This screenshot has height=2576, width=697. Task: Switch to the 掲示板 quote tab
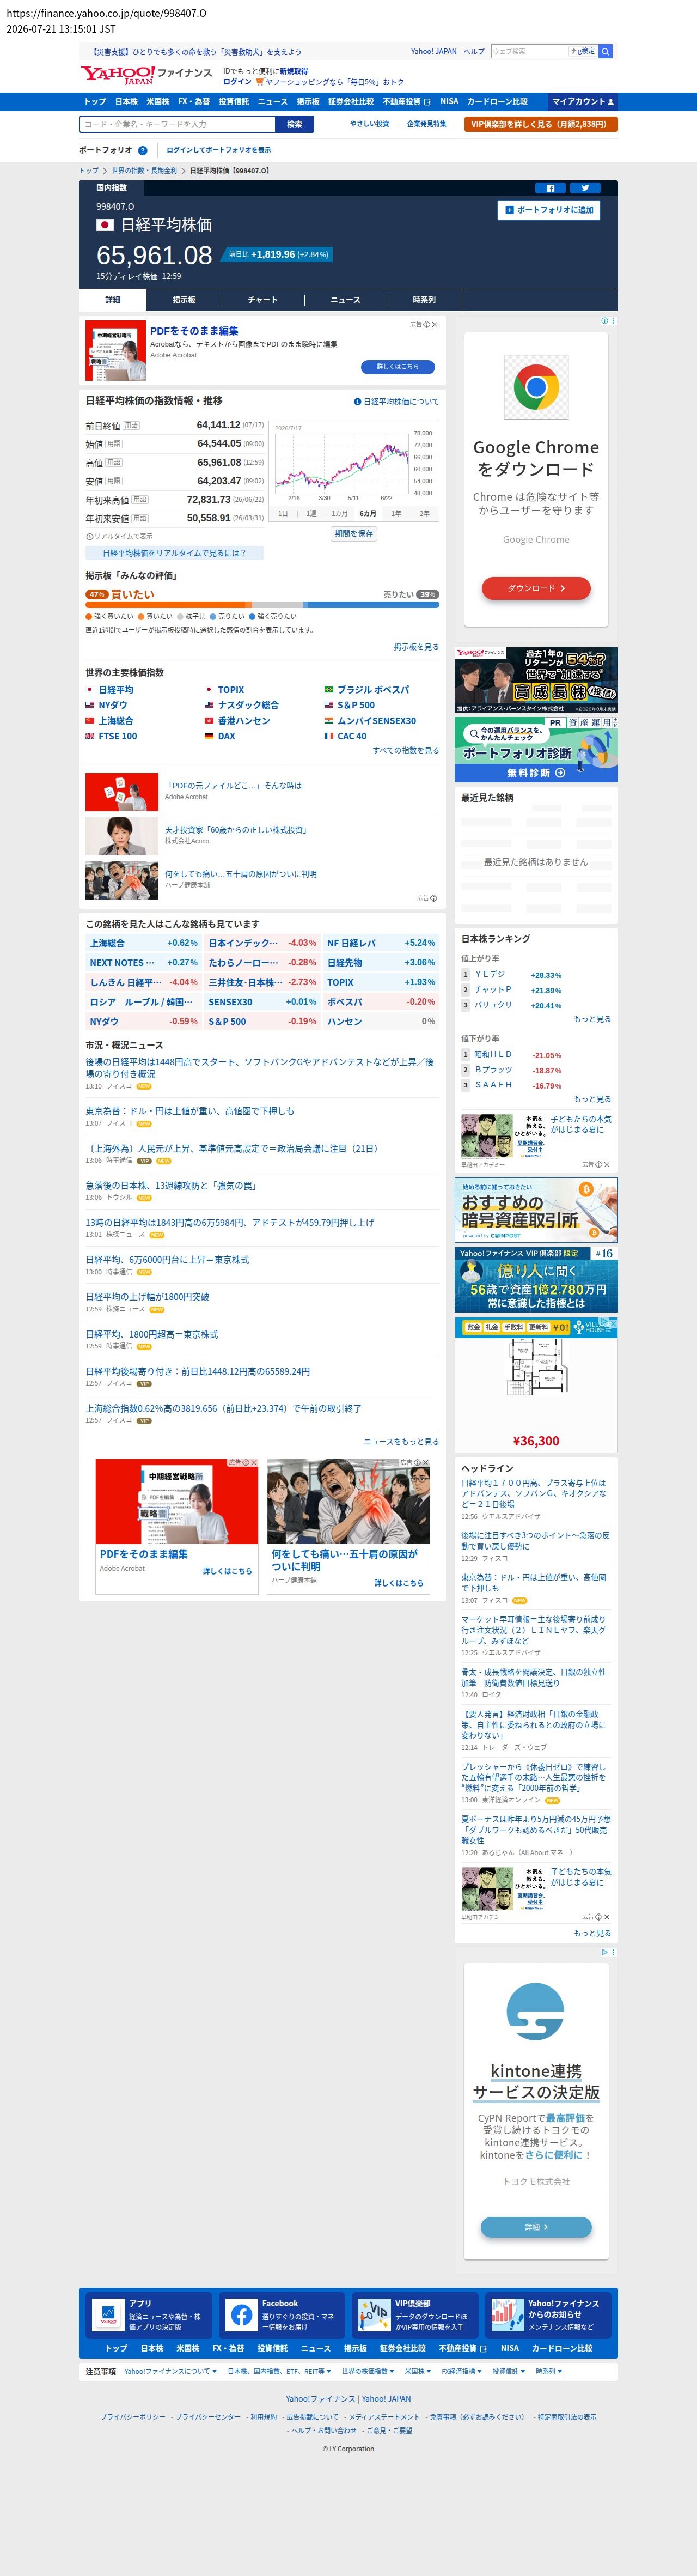(x=184, y=300)
